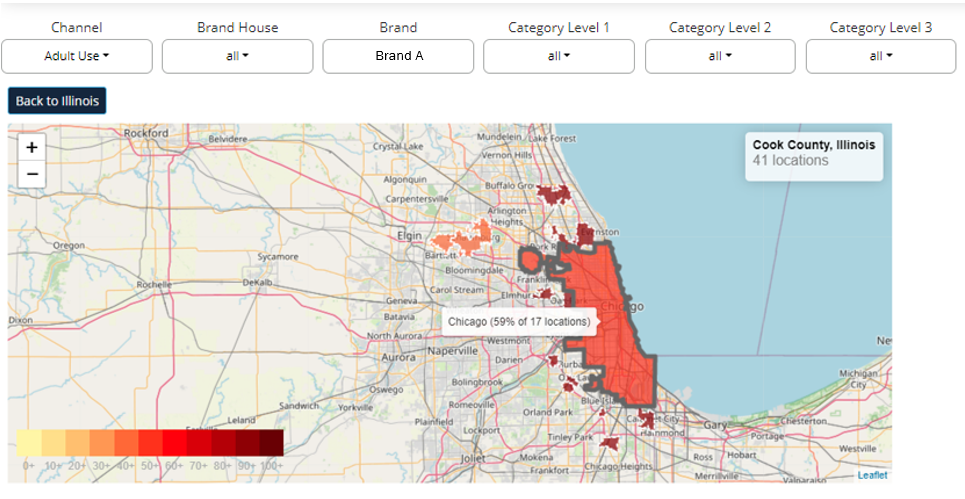Click the Rockford label on the map
Image resolution: width=965 pixels, height=499 pixels.
pyautogui.click(x=146, y=132)
